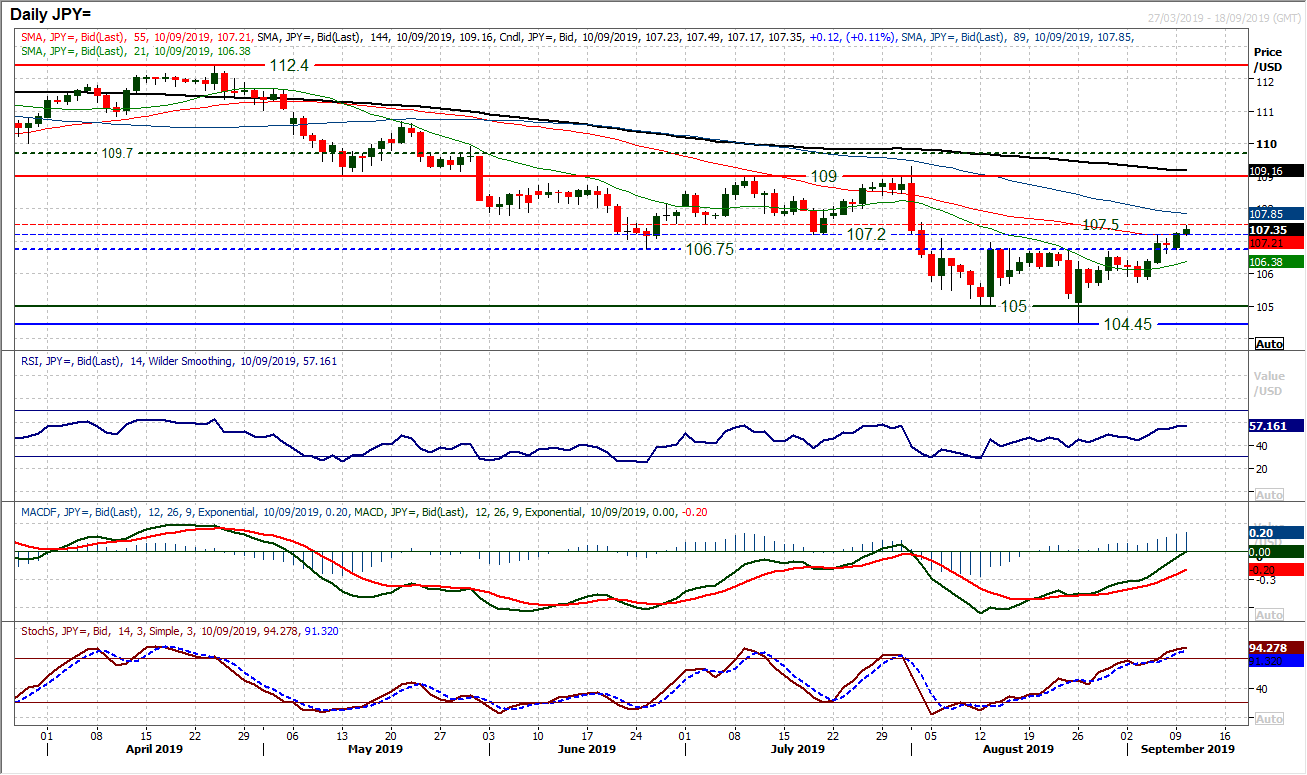The image size is (1307, 775).
Task: Click the 107.21 red price tag
Action: (x=1276, y=243)
